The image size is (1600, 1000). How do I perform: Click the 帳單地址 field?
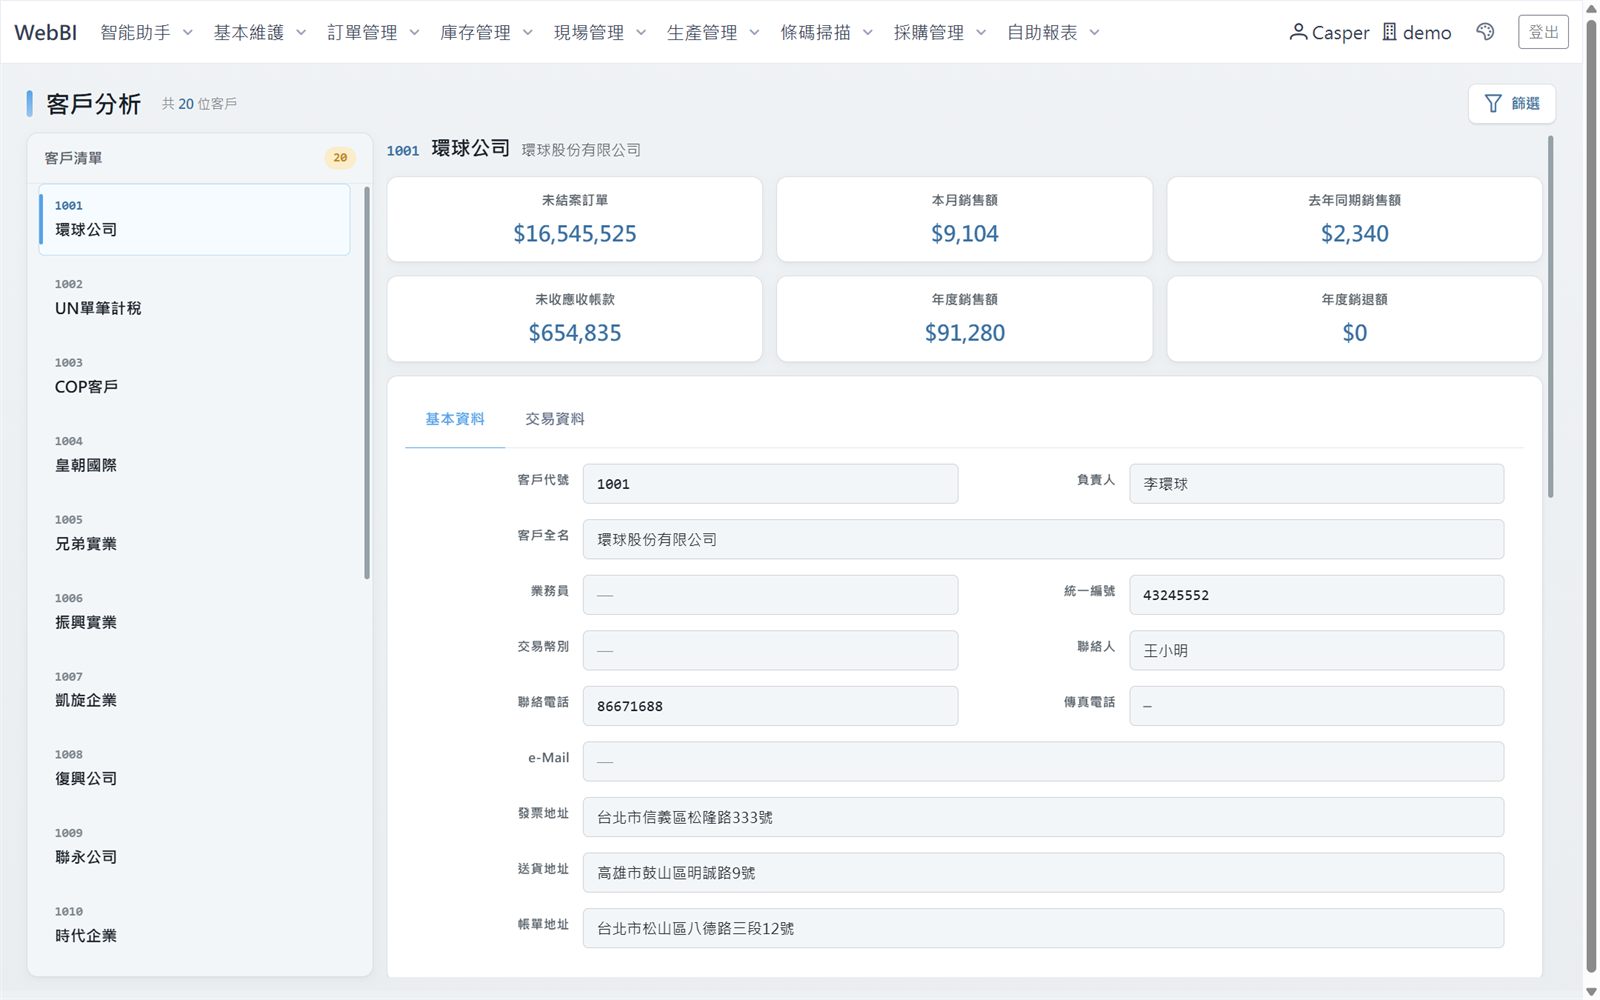click(x=1043, y=929)
